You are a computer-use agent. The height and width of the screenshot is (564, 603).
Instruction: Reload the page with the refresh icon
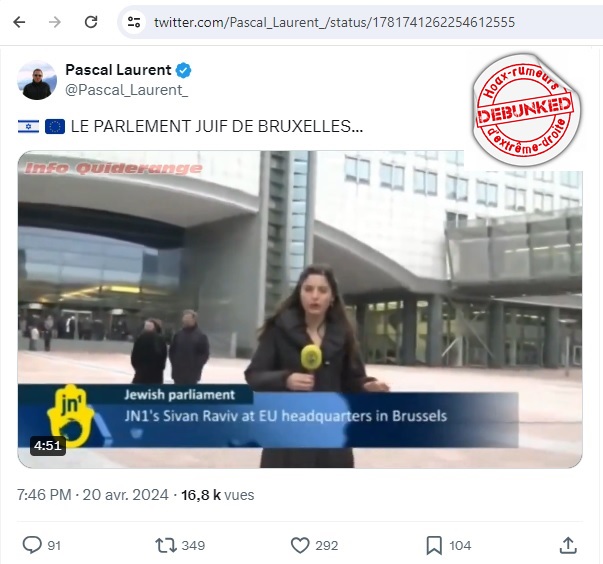click(91, 22)
